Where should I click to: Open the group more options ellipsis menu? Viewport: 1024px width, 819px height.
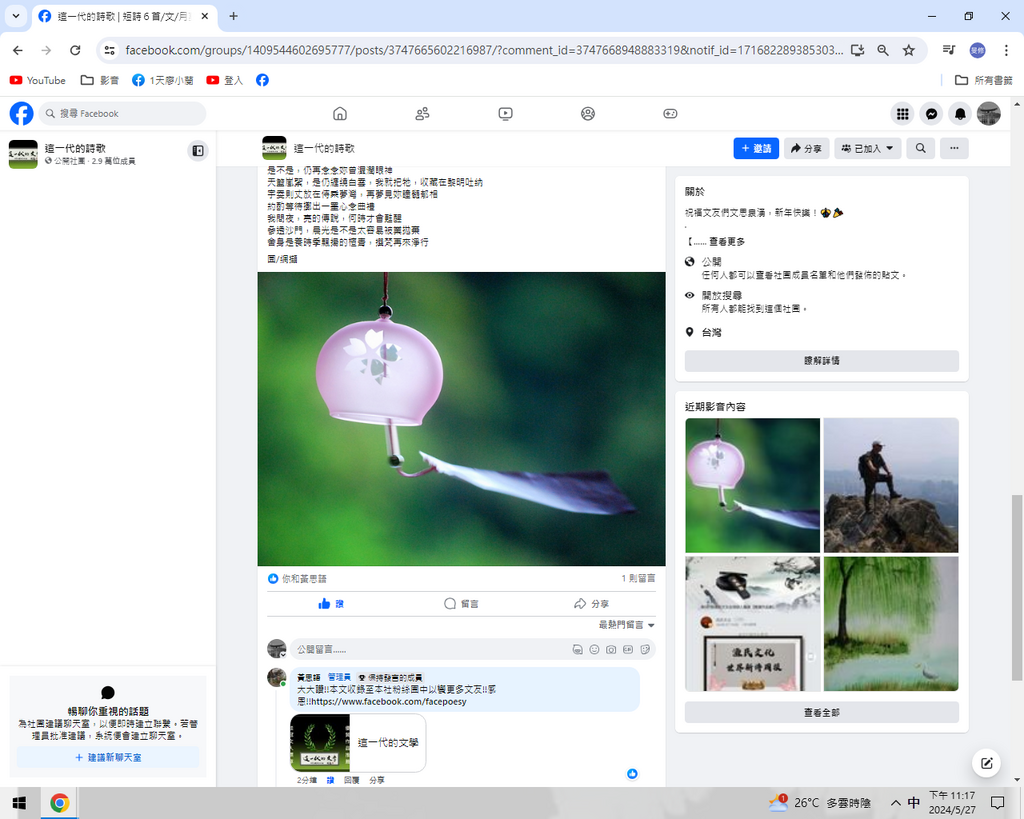coord(954,148)
